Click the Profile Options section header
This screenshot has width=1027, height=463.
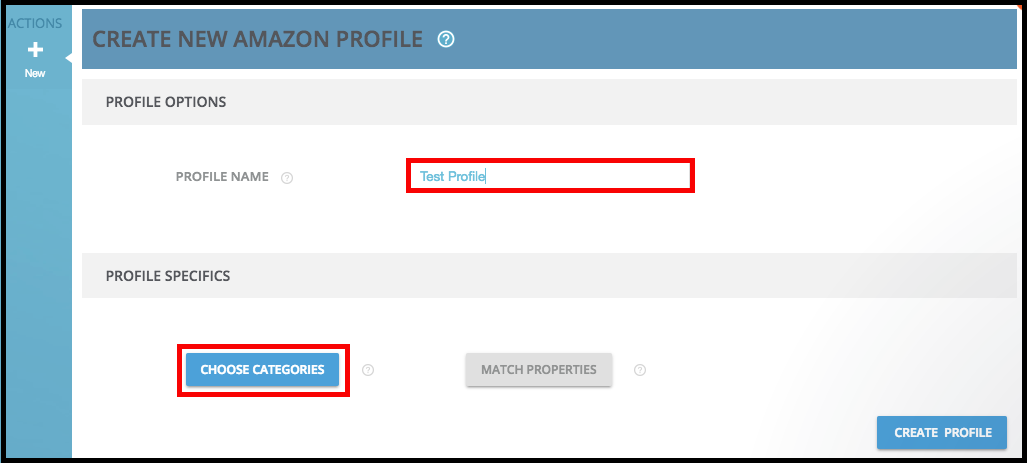point(166,102)
